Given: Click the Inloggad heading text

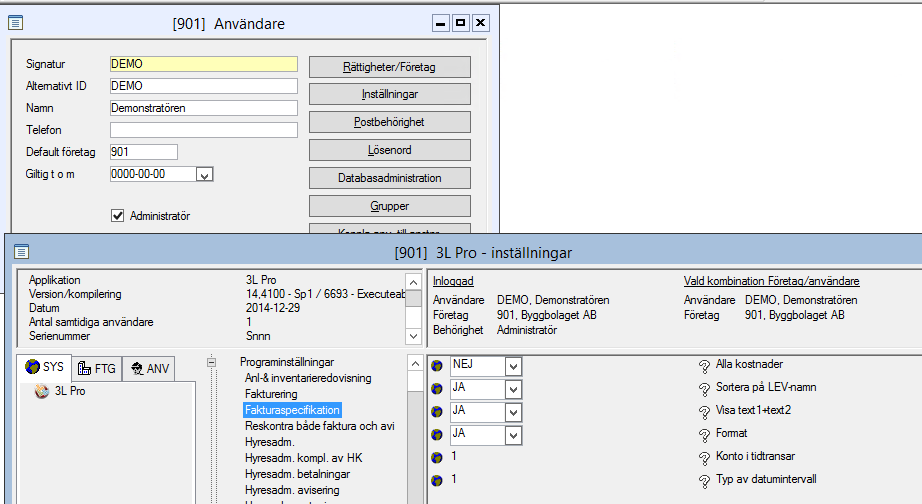Looking at the screenshot, I should (453, 281).
